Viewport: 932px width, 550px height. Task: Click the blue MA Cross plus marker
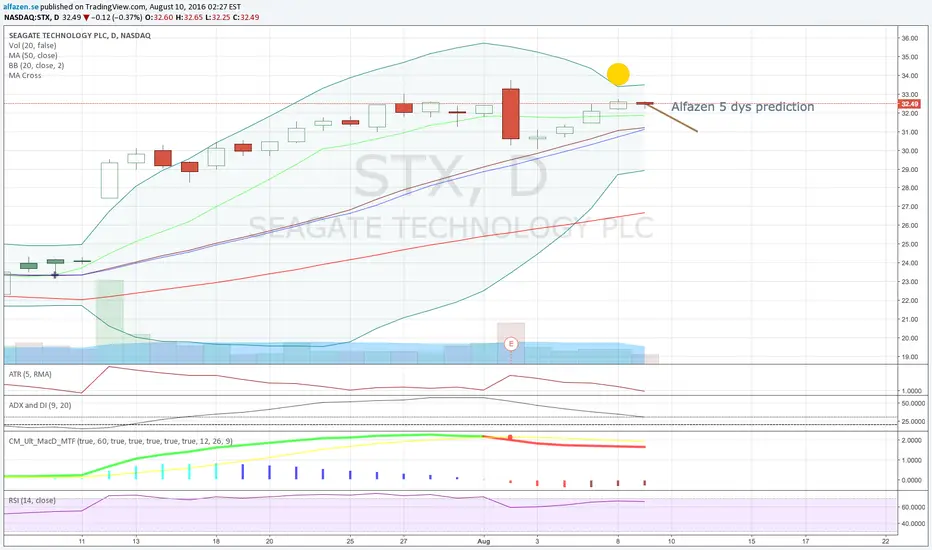(55, 275)
